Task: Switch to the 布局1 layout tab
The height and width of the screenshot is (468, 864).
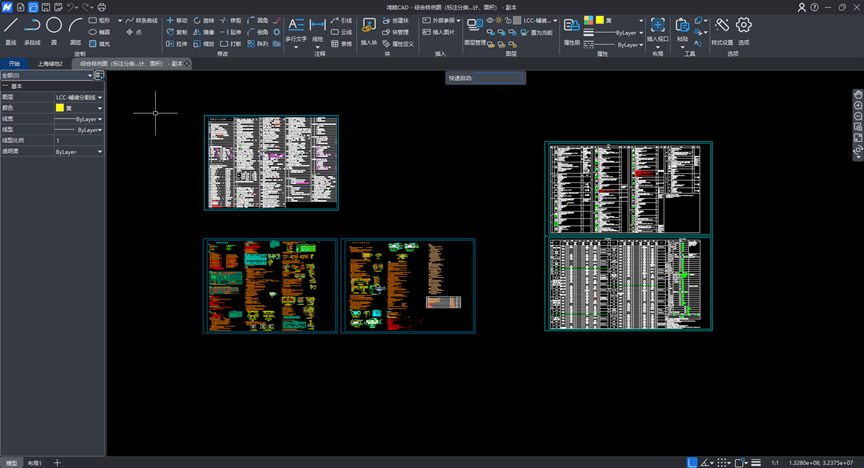Action: pos(34,463)
